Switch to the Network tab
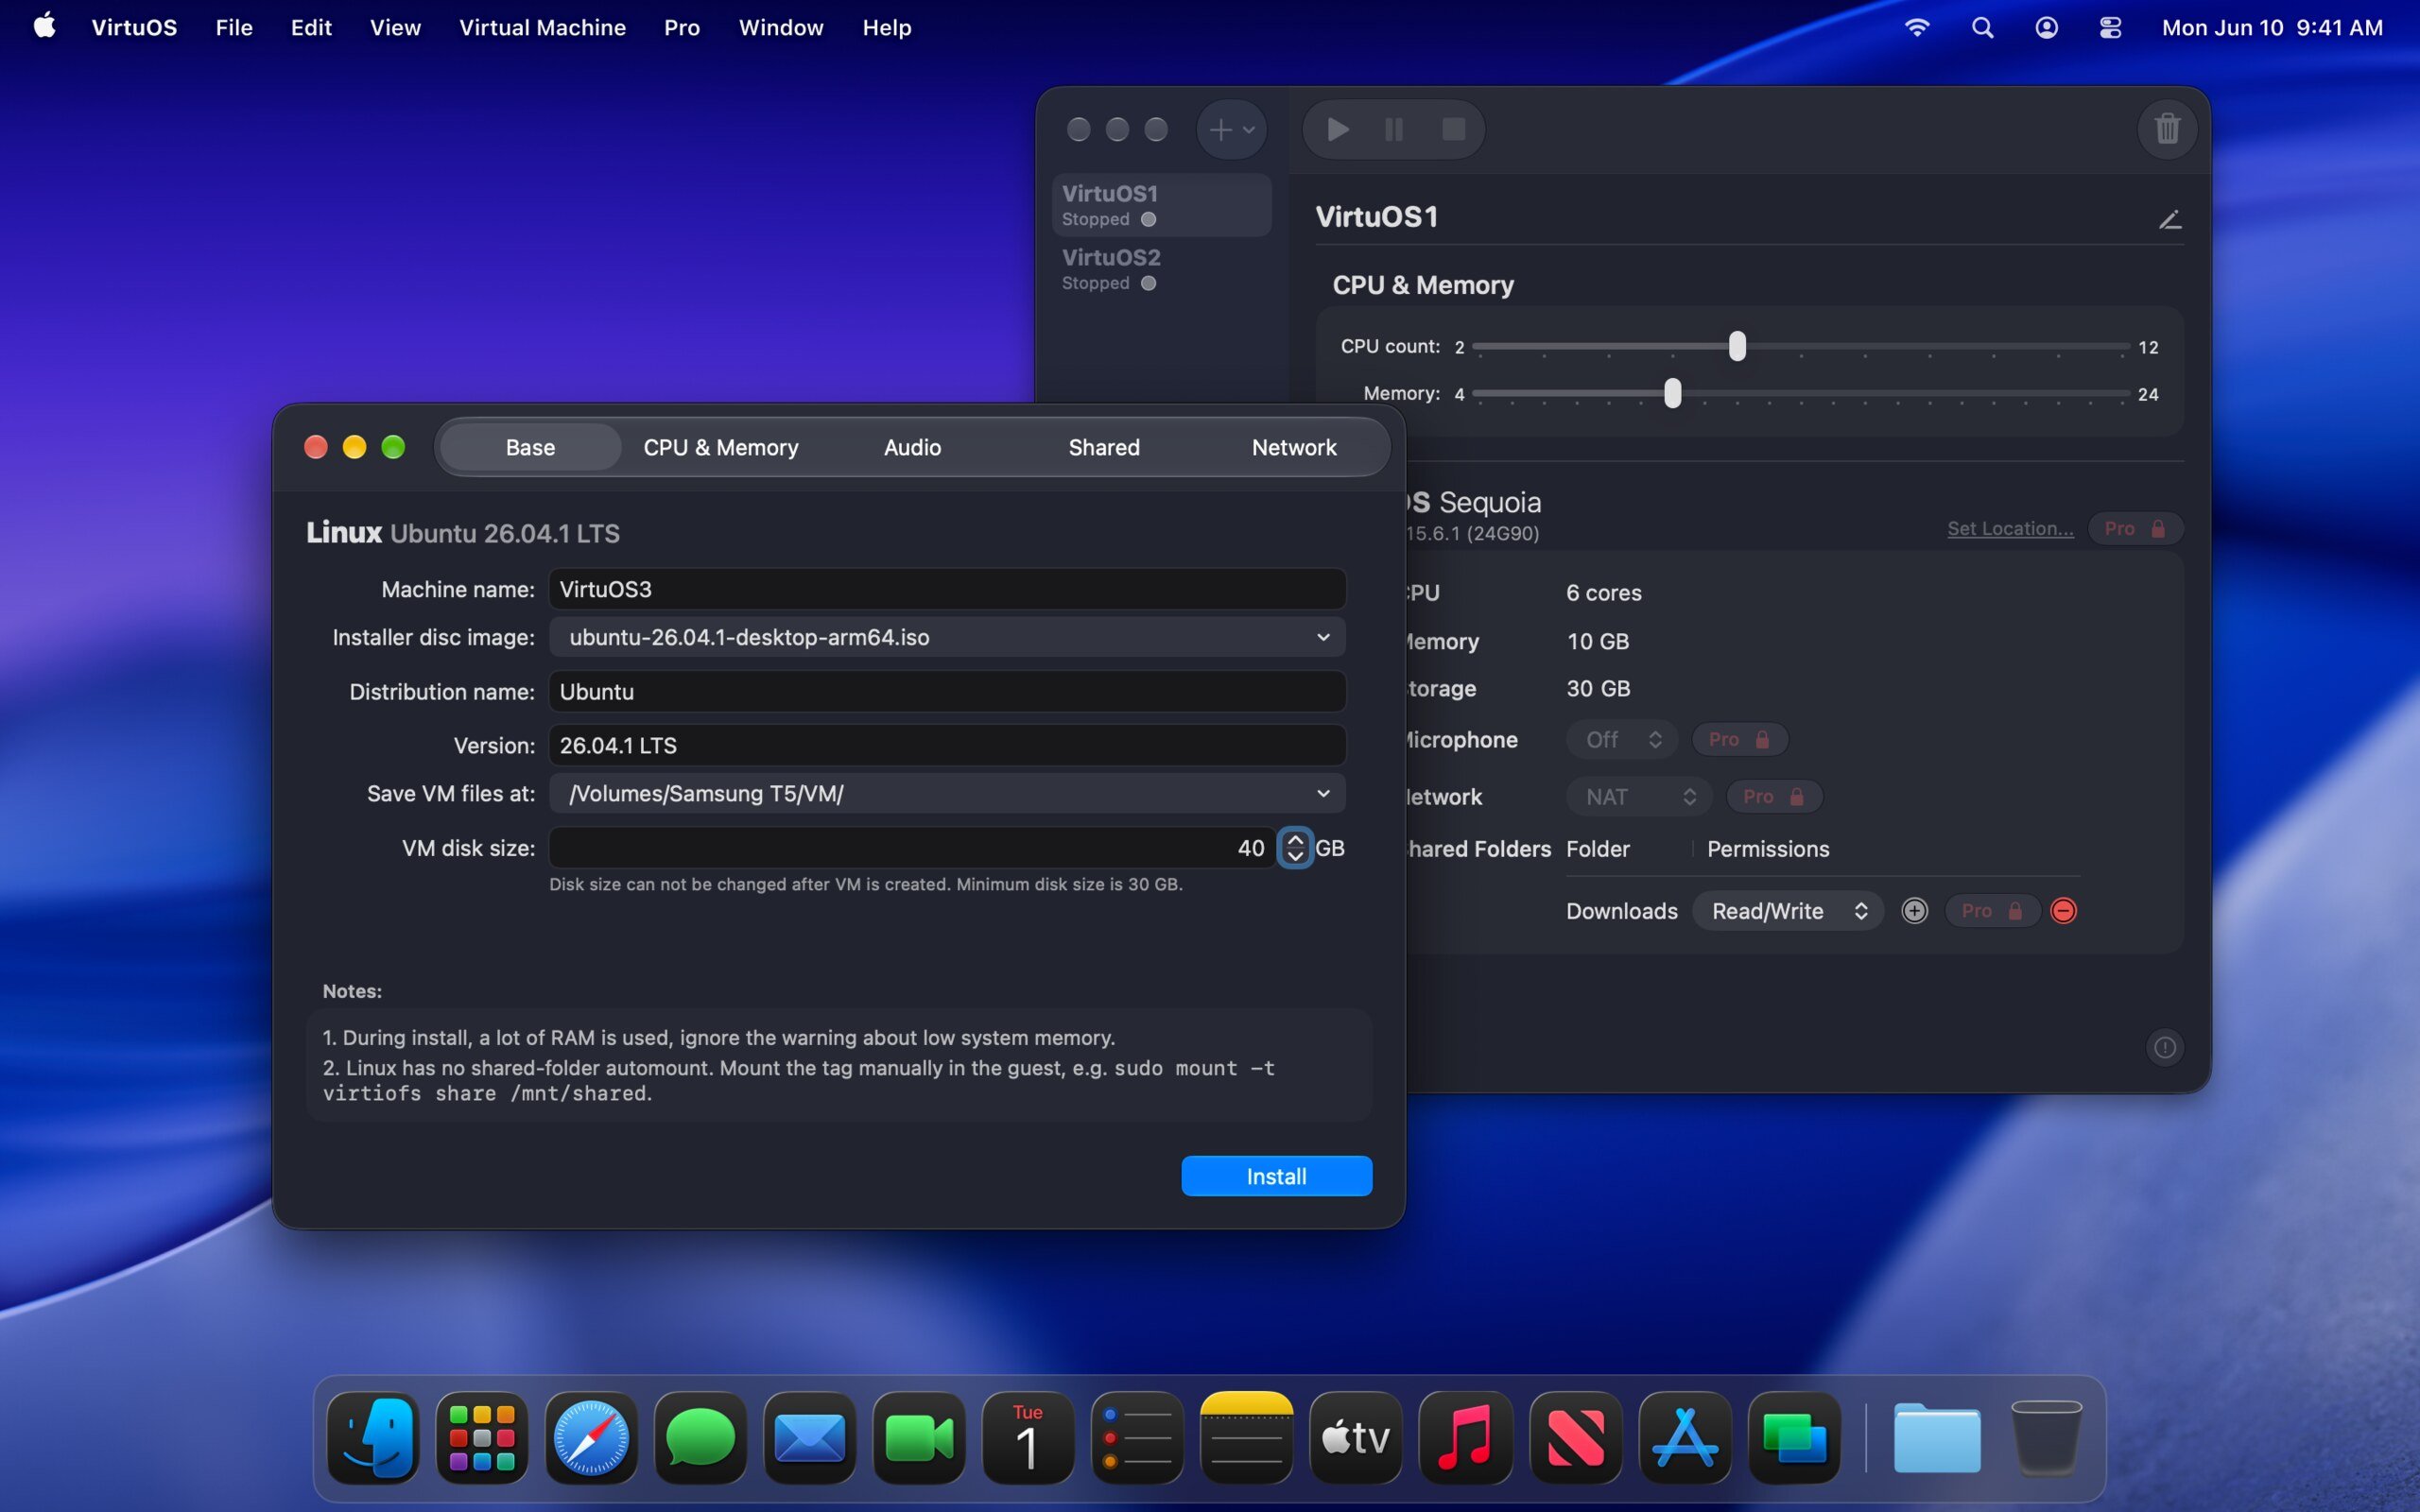The height and width of the screenshot is (1512, 2420). [x=1294, y=447]
